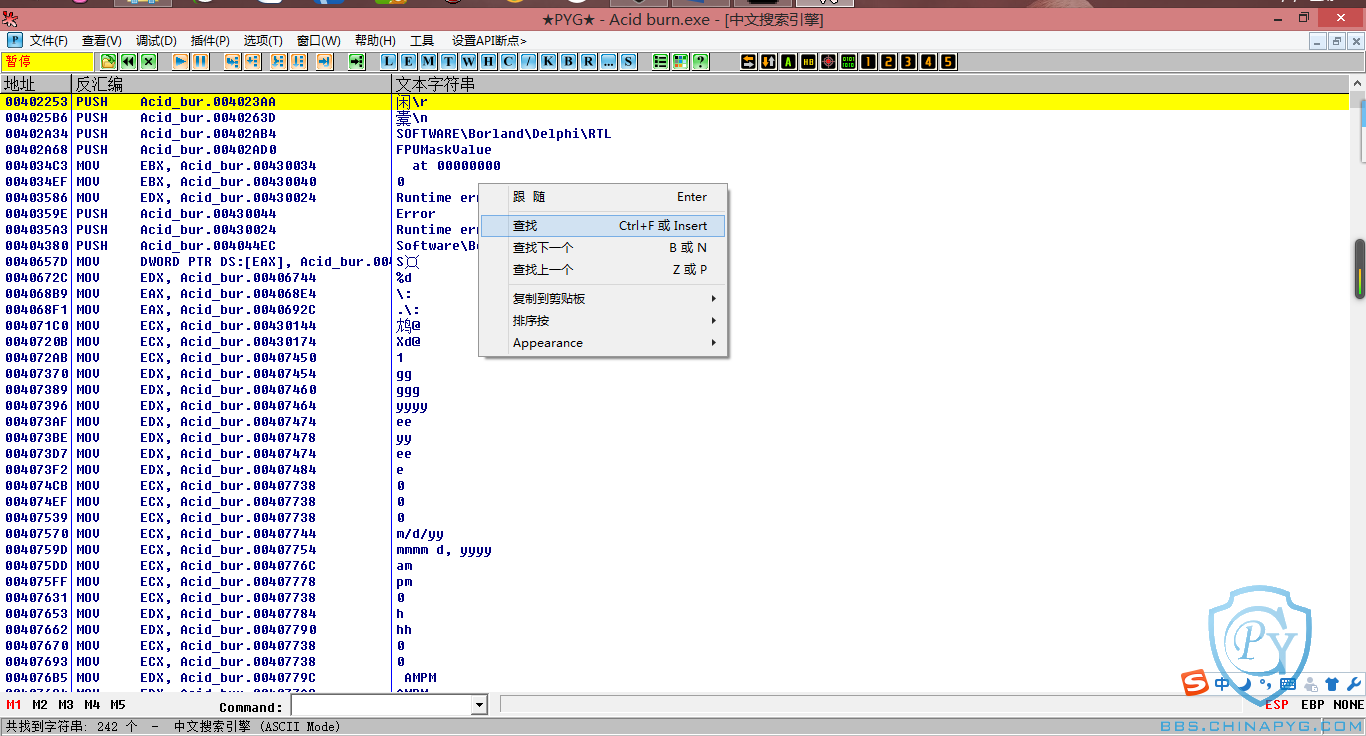Open CPU window with C button
Screen dimensions: 1366x736
[509, 61]
